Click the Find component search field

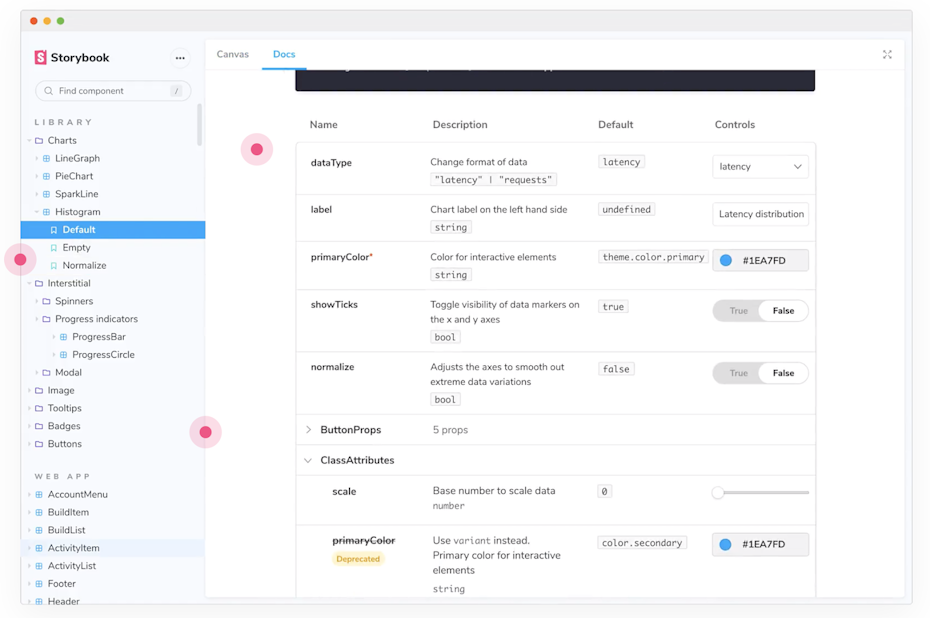[x=112, y=91]
